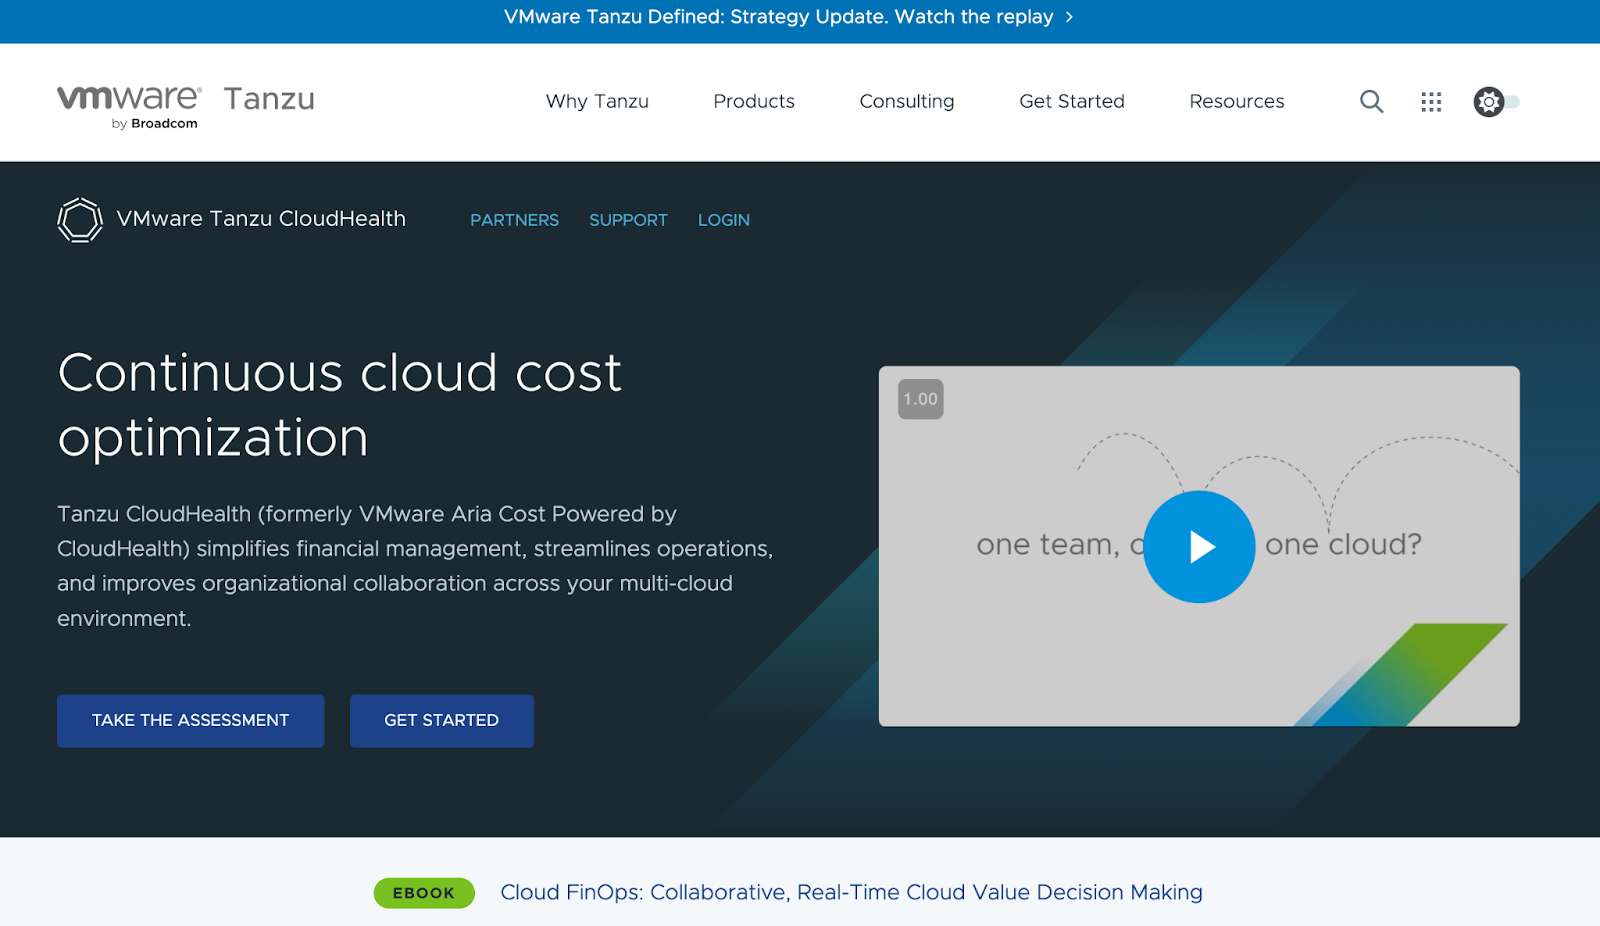Click the green EBOOK badge
1600x926 pixels.
point(424,893)
